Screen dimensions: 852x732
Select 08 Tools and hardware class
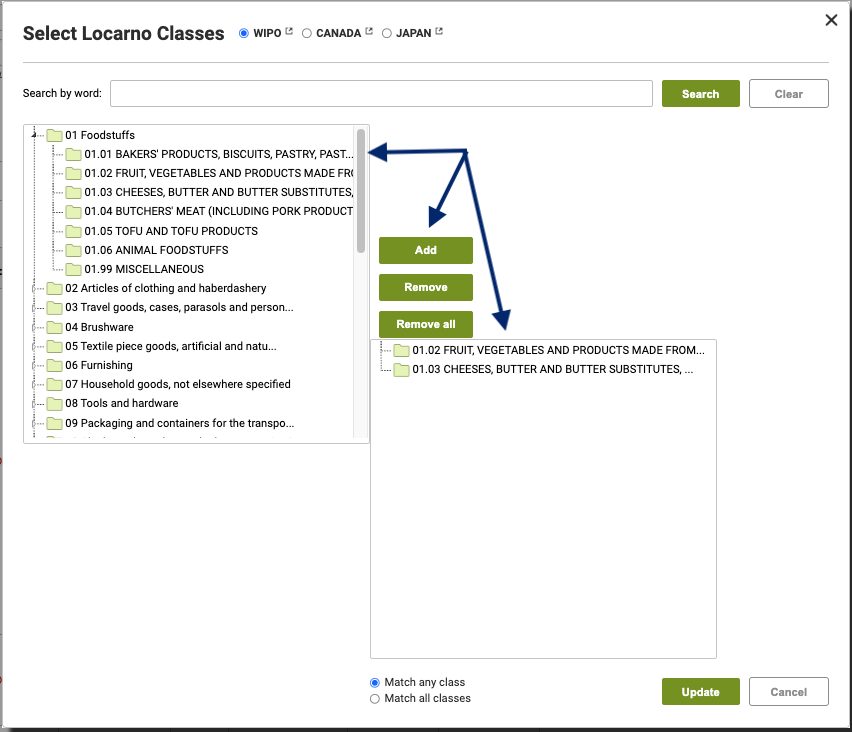122,404
